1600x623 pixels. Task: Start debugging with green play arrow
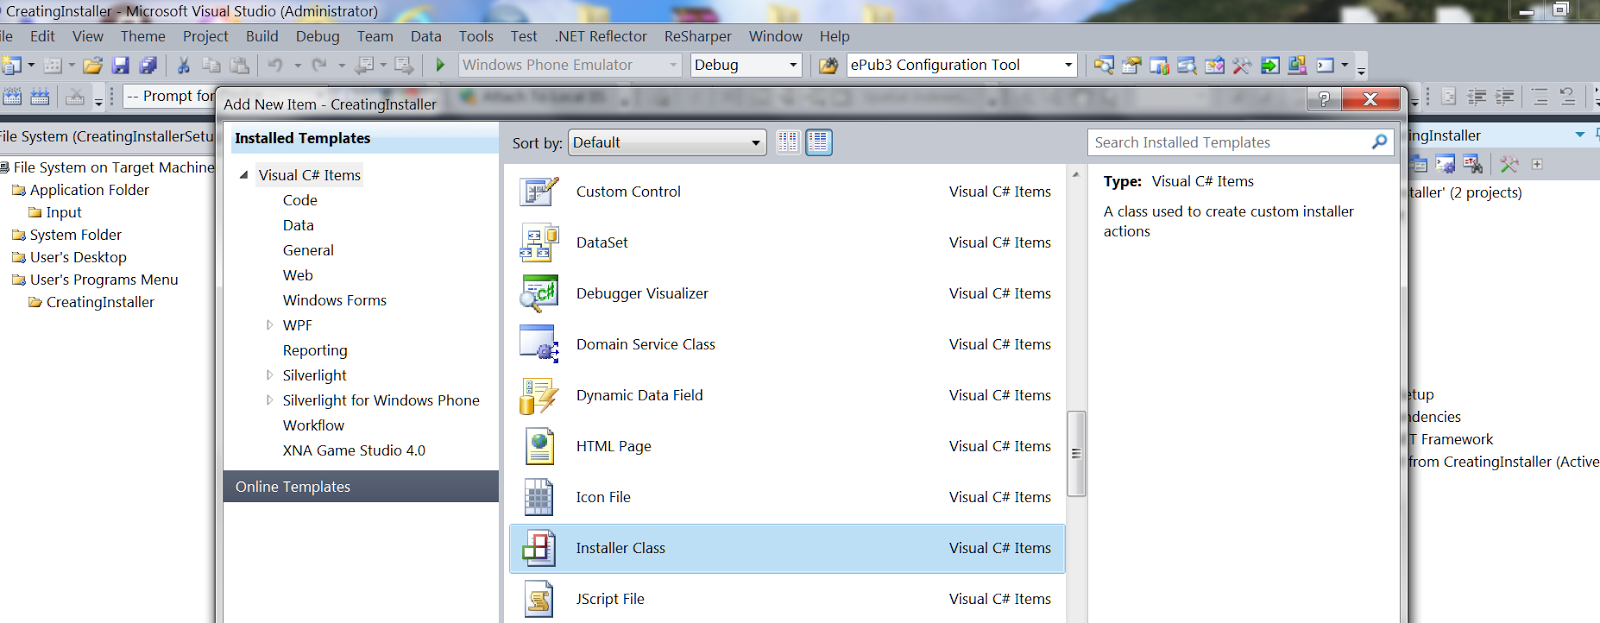(x=440, y=65)
